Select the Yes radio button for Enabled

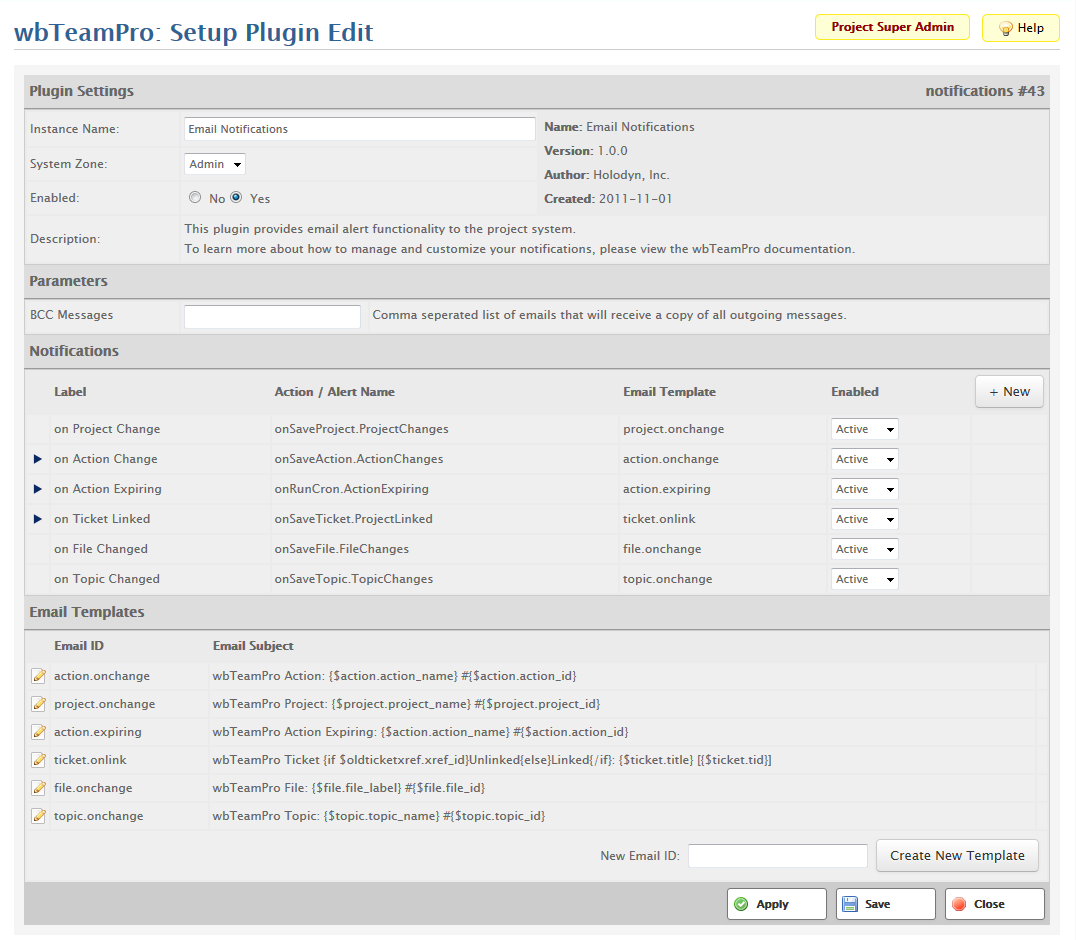click(237, 198)
